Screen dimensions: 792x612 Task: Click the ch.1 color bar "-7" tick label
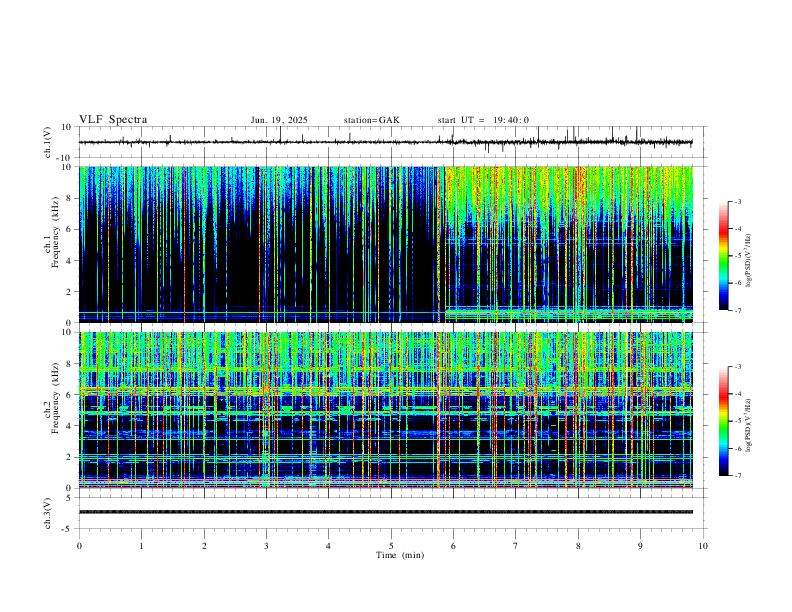coord(737,311)
